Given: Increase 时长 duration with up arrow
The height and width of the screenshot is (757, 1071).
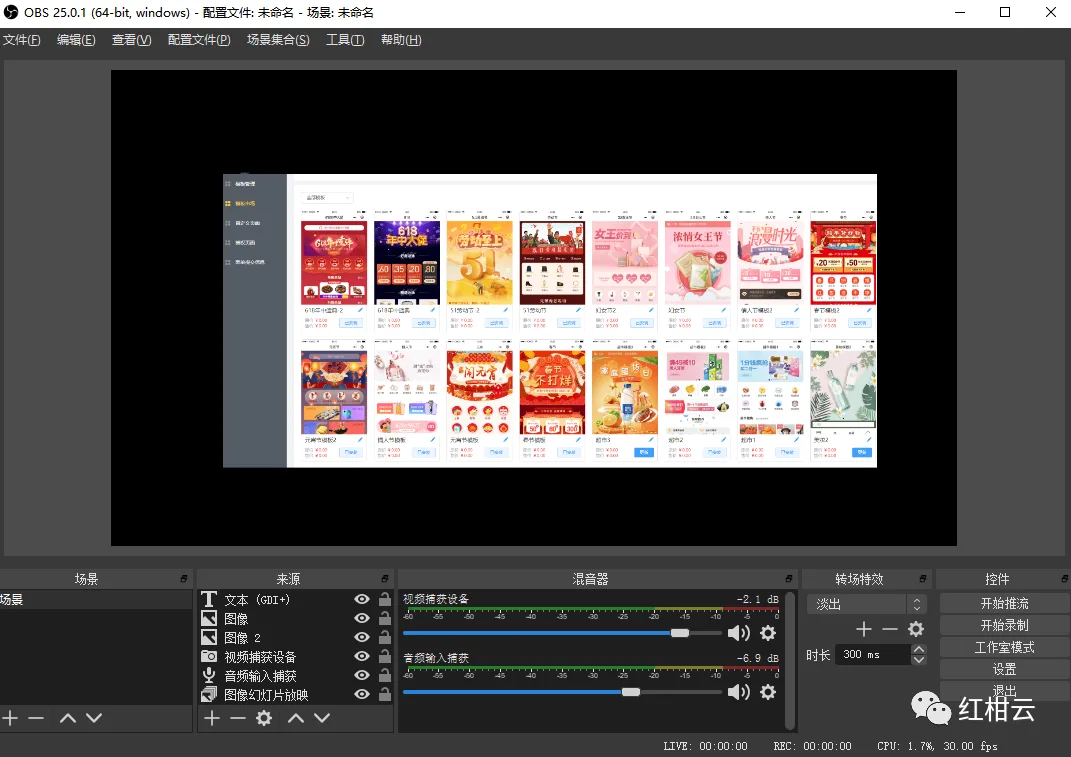Looking at the screenshot, I should coord(919,649).
